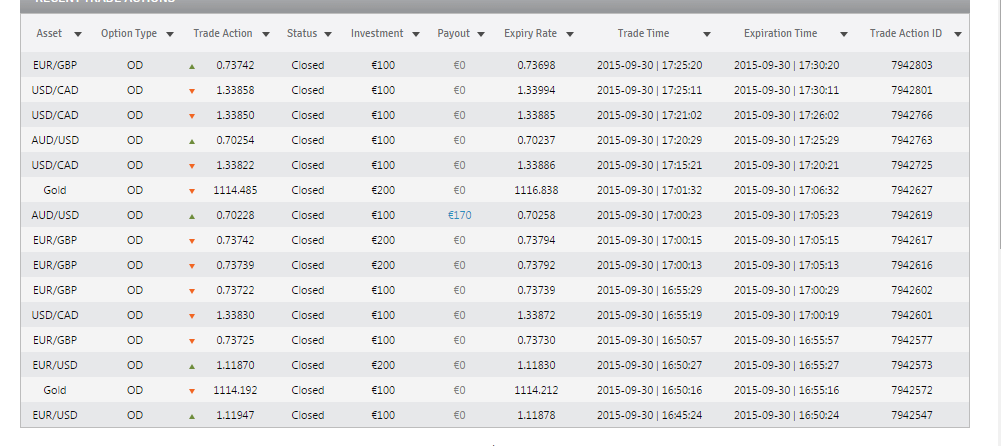
Task: Click the green up arrow for trade 7942803
Action: (x=191, y=66)
